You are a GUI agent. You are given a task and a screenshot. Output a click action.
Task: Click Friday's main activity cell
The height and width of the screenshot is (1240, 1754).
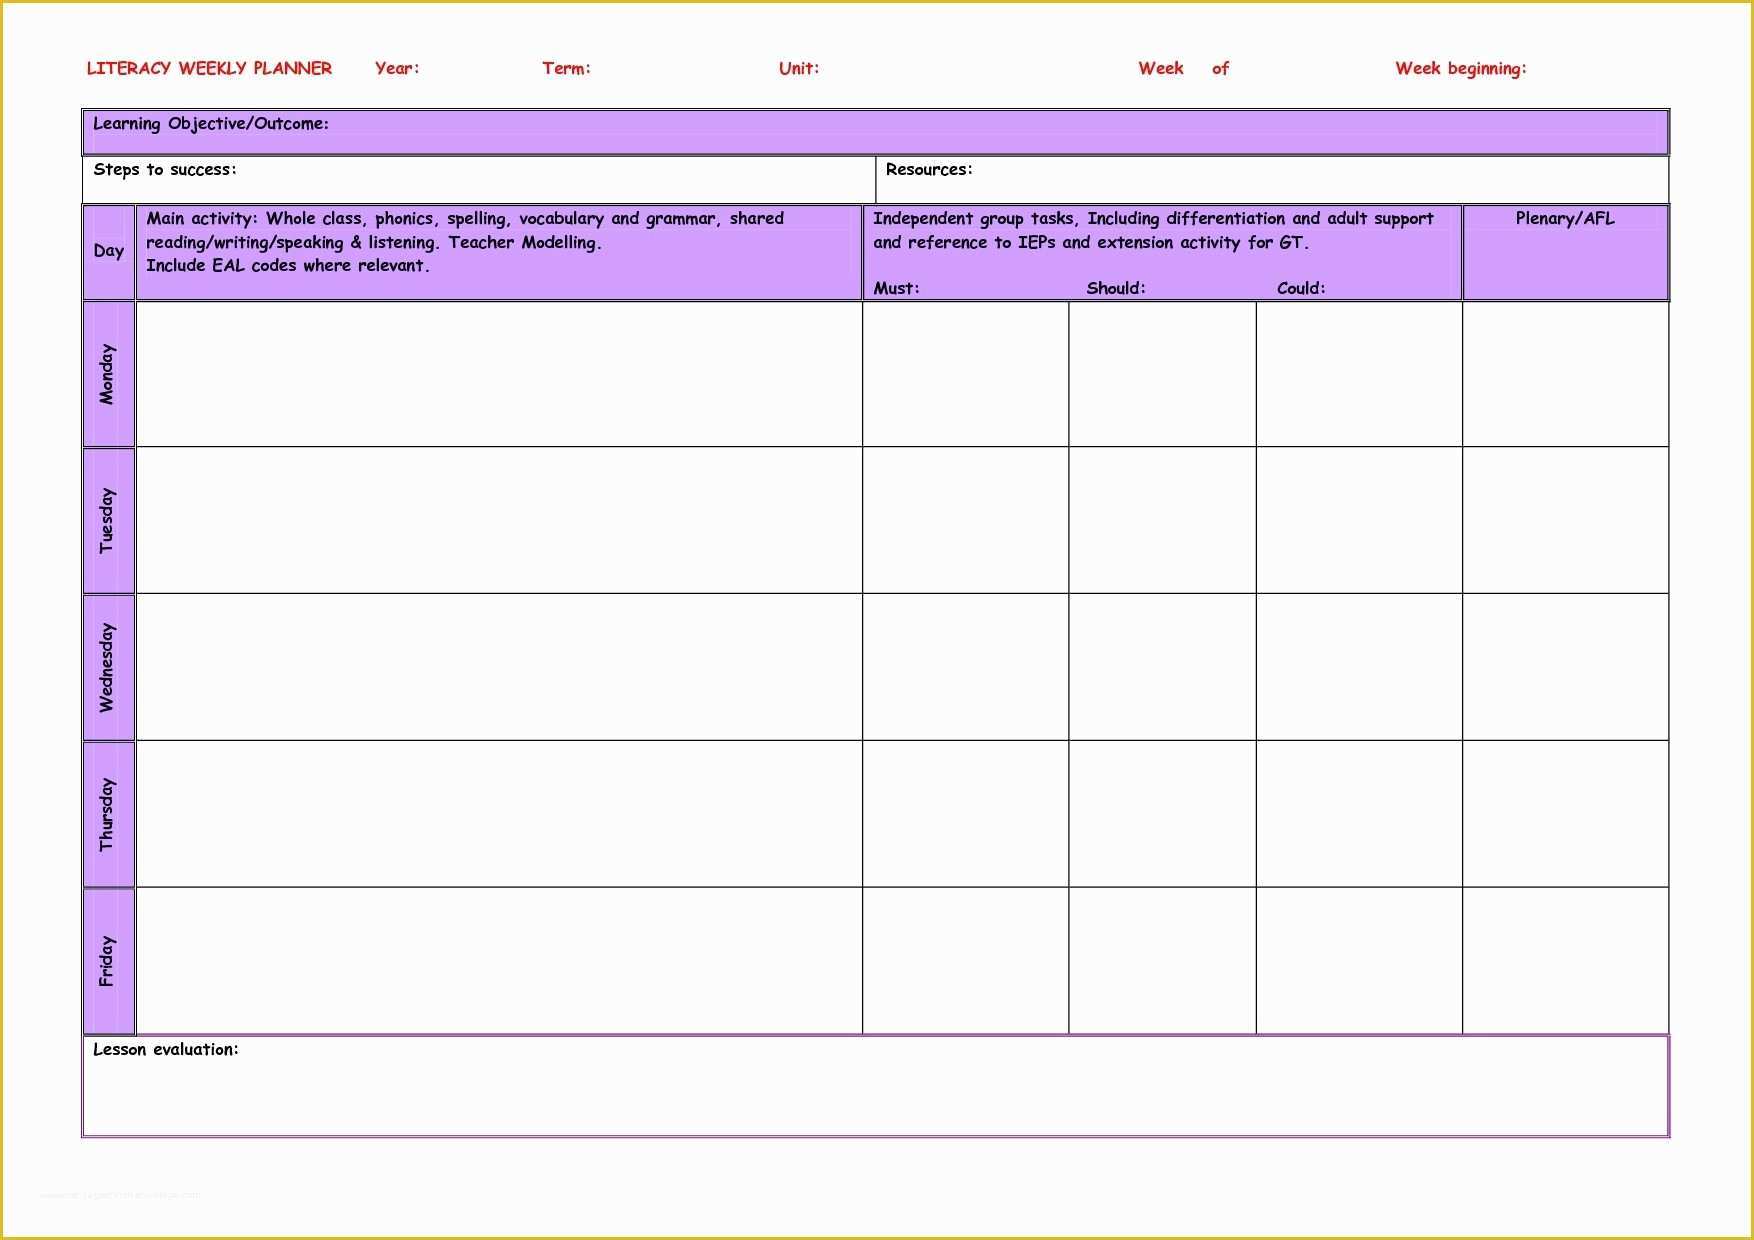[x=499, y=961]
